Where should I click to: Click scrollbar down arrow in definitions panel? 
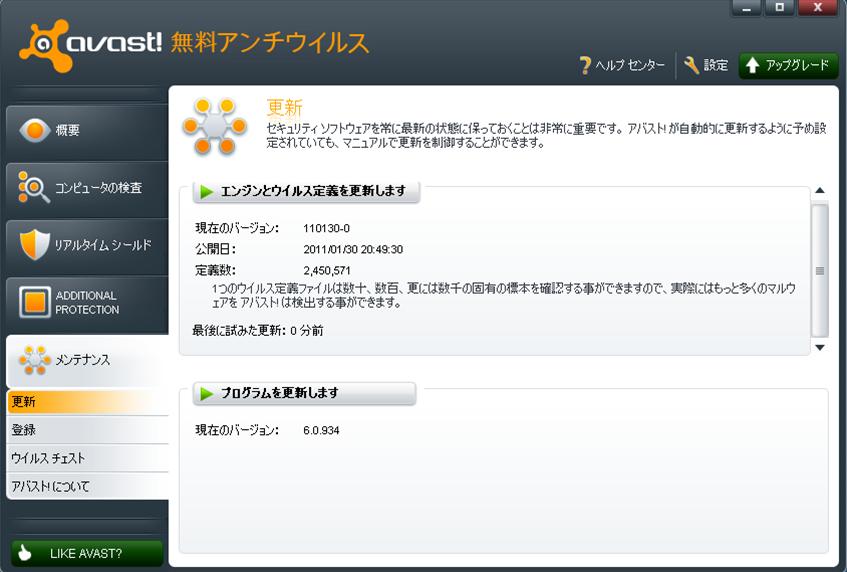(x=819, y=348)
